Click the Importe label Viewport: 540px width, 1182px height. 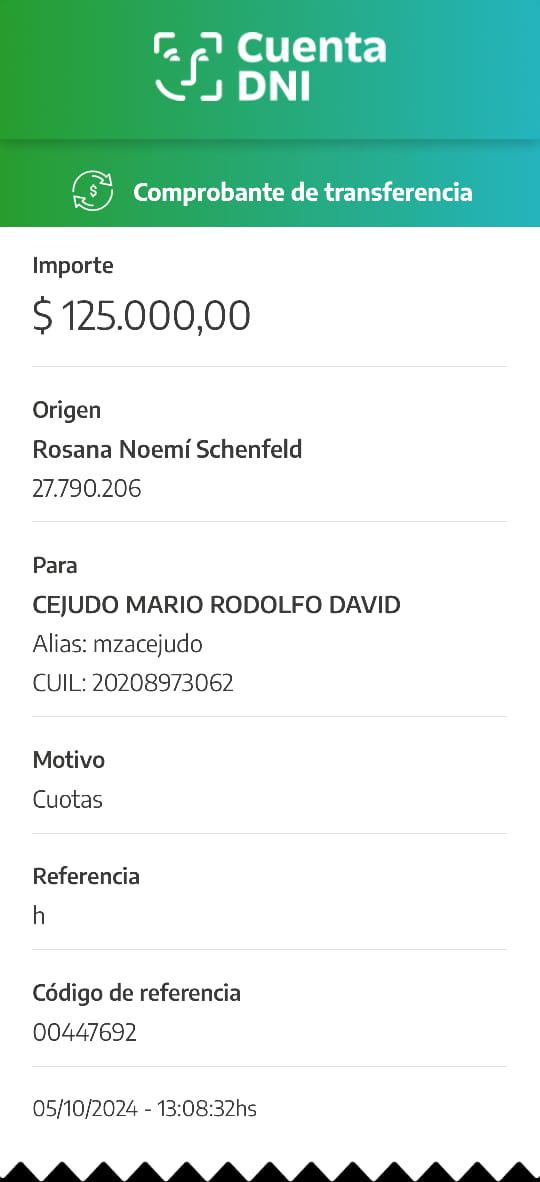(73, 265)
